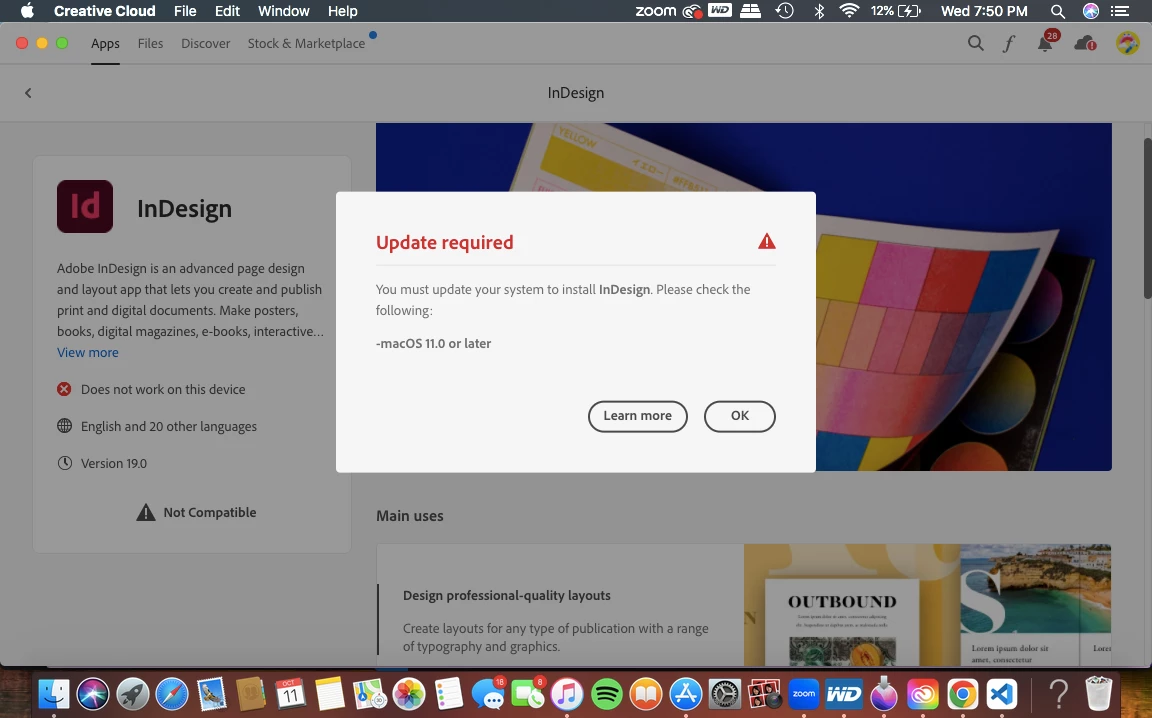The height and width of the screenshot is (718, 1152).
Task: Open the Apple menu
Action: point(26,11)
